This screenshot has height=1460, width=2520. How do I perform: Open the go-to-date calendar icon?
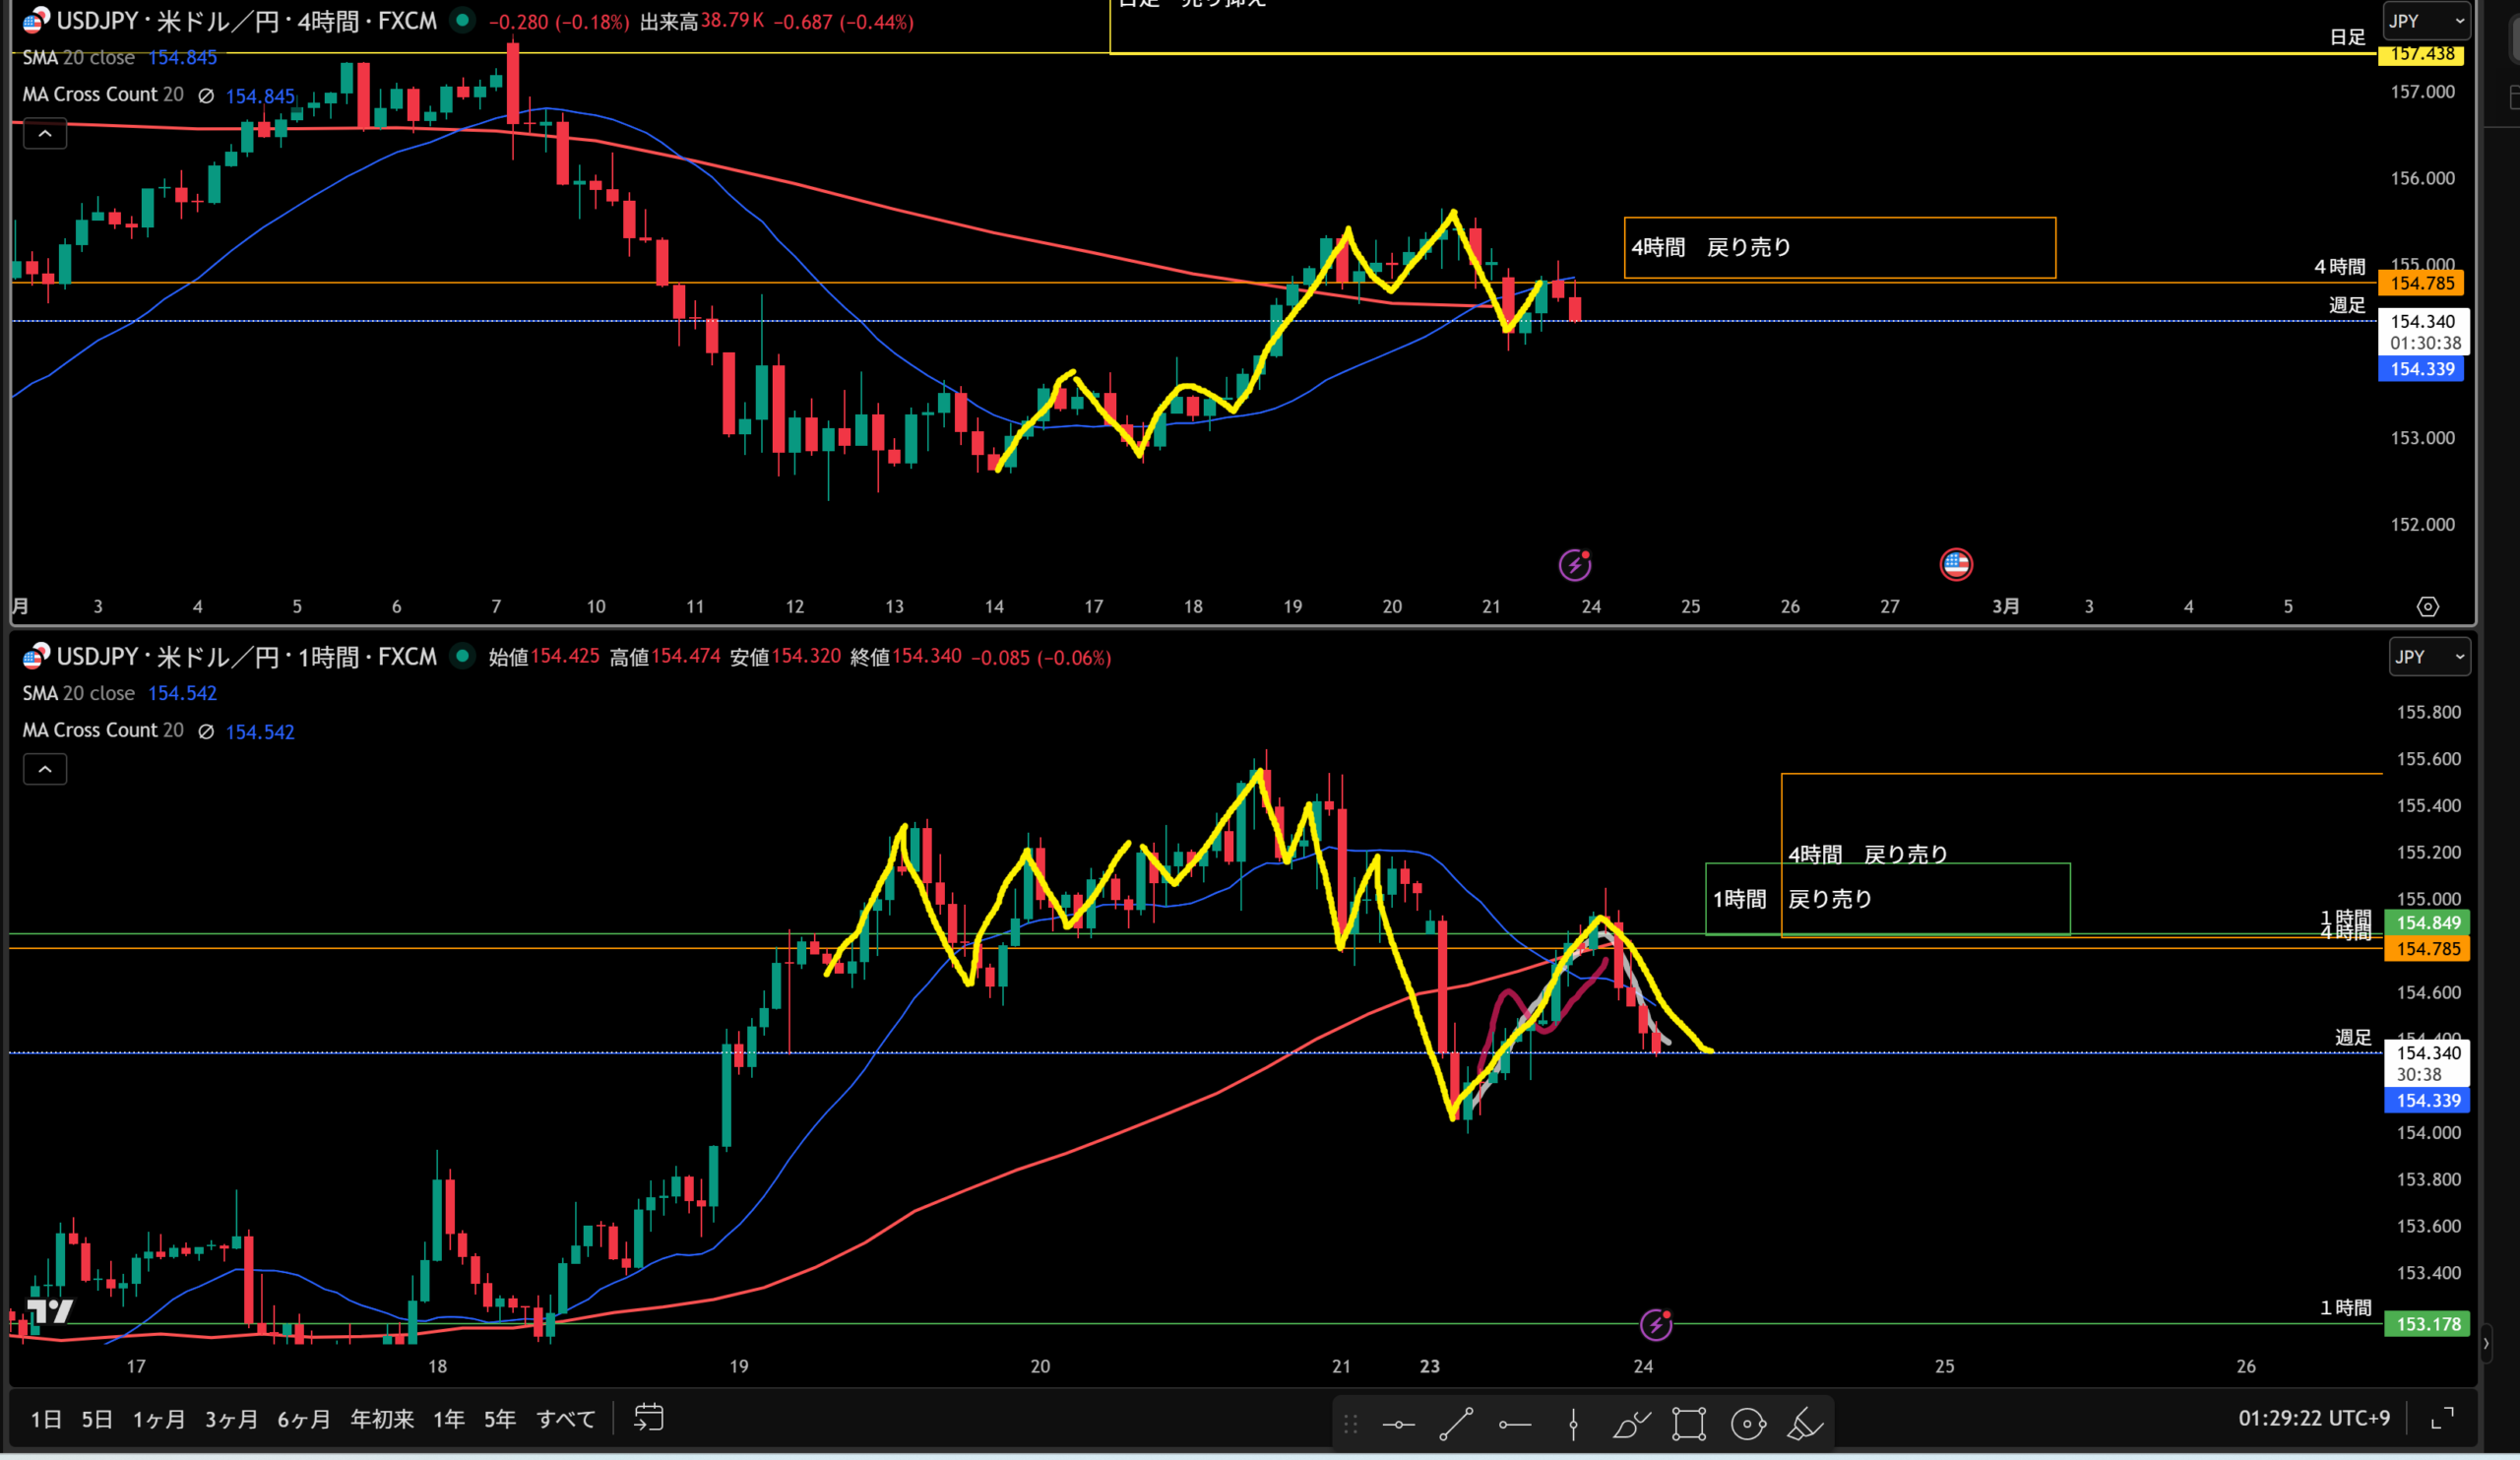point(648,1418)
